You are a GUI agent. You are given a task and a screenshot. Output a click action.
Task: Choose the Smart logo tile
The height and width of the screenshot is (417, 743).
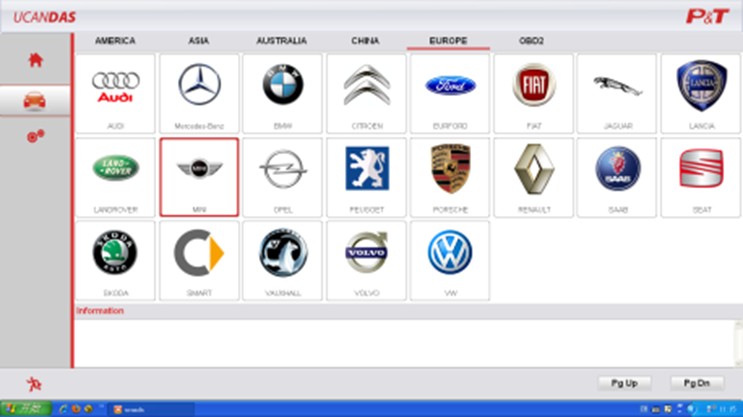click(199, 261)
